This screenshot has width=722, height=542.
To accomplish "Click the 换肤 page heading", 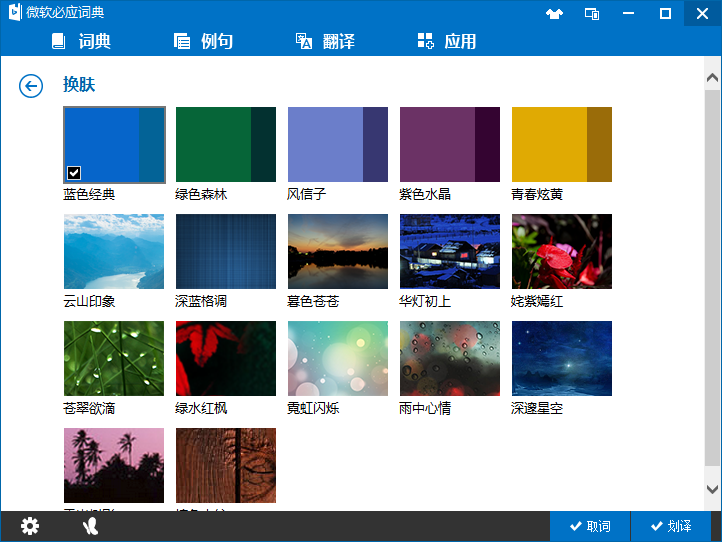I will click(x=79, y=85).
